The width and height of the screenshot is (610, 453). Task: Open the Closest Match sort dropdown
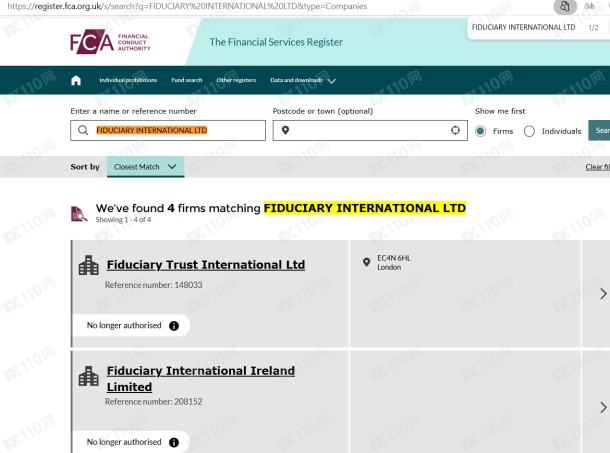pyautogui.click(x=145, y=167)
